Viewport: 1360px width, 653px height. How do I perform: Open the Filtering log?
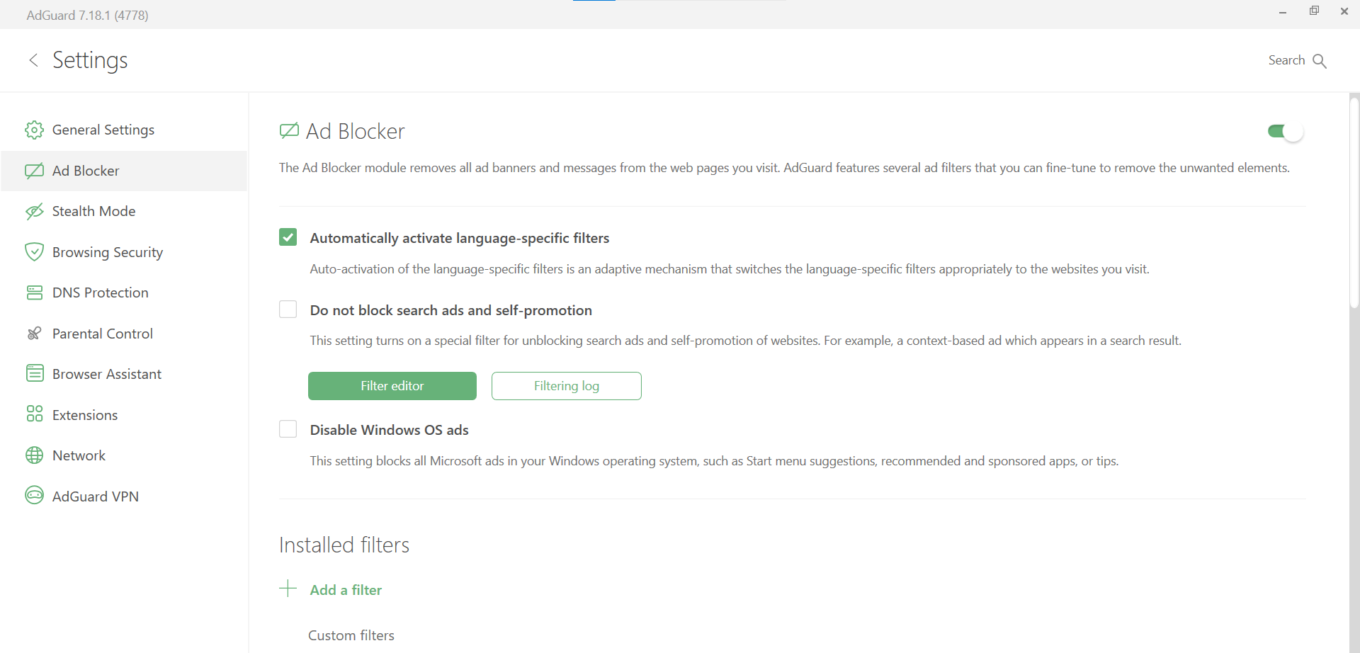click(x=566, y=385)
